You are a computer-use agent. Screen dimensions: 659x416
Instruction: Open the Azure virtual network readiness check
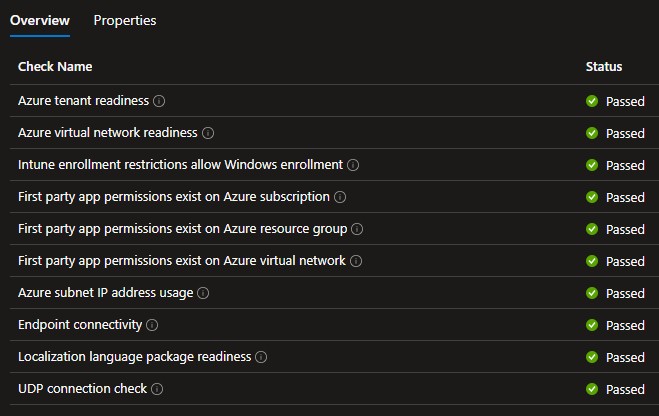coord(109,133)
